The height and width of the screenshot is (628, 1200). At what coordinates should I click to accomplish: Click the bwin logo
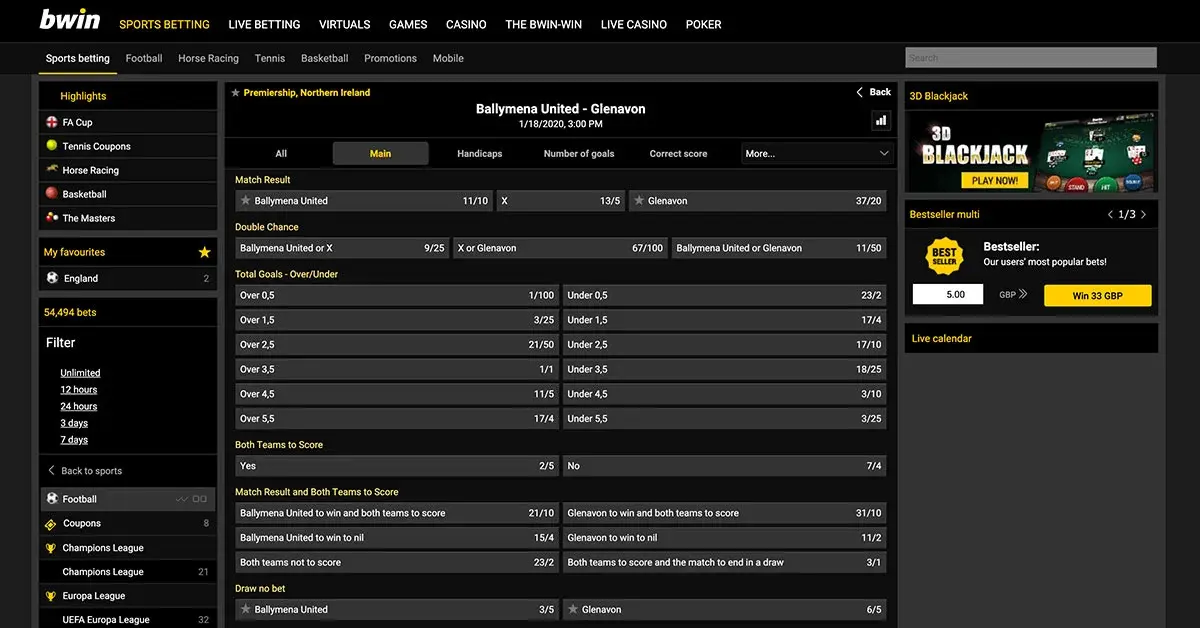coord(69,20)
